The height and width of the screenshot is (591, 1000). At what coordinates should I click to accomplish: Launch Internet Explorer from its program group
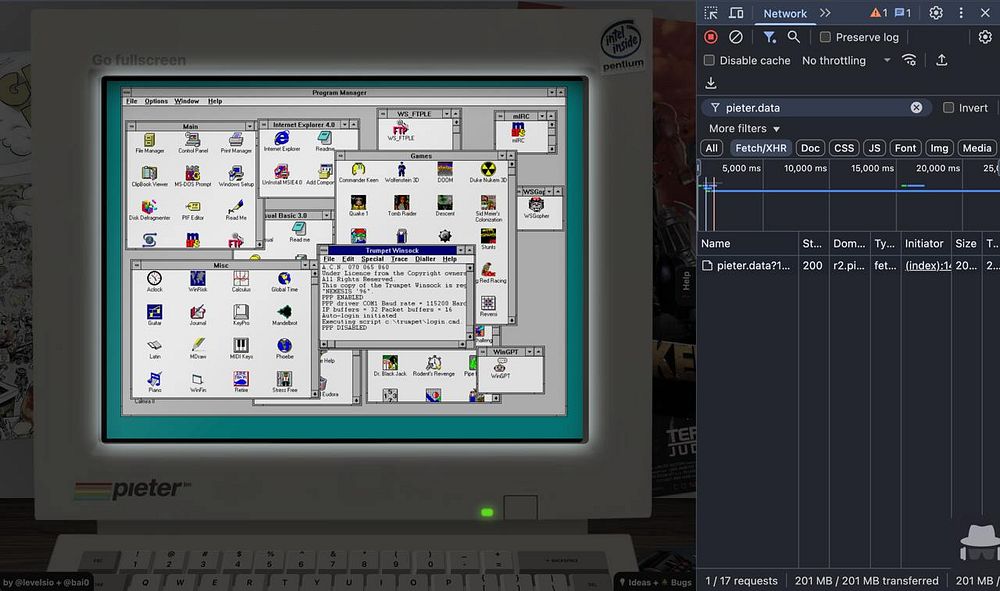pyautogui.click(x=282, y=138)
